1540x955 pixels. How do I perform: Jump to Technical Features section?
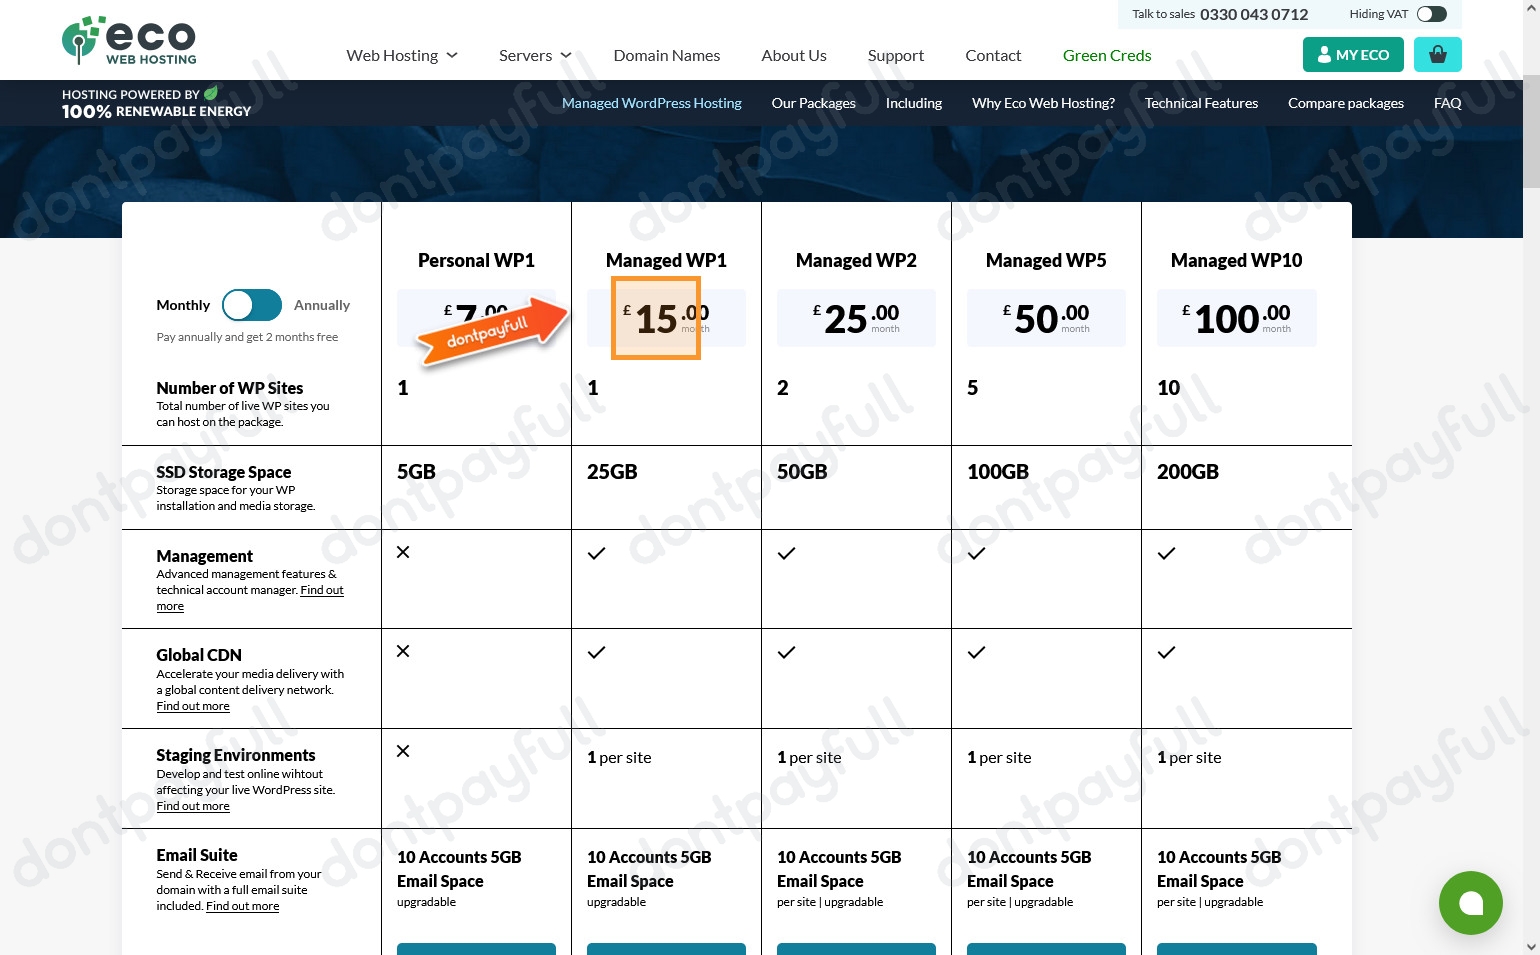[x=1201, y=103]
